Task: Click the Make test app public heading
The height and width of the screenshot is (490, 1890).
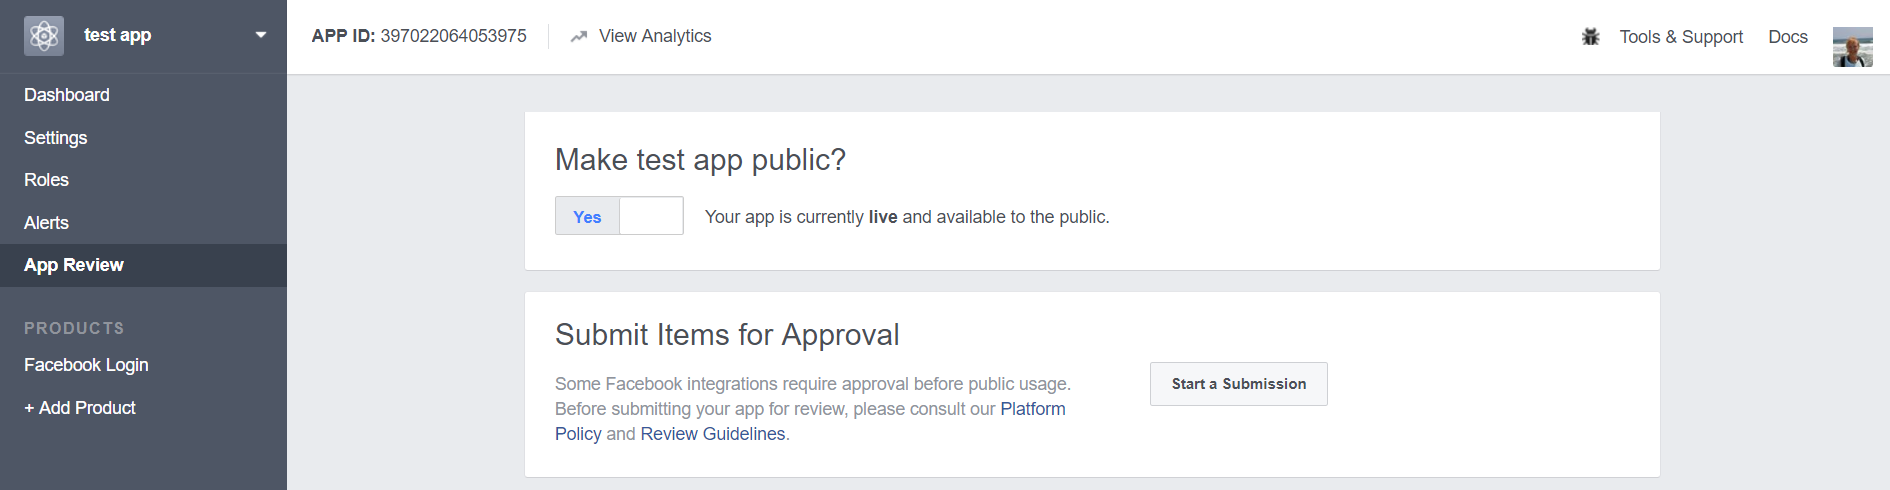Action: click(x=700, y=160)
